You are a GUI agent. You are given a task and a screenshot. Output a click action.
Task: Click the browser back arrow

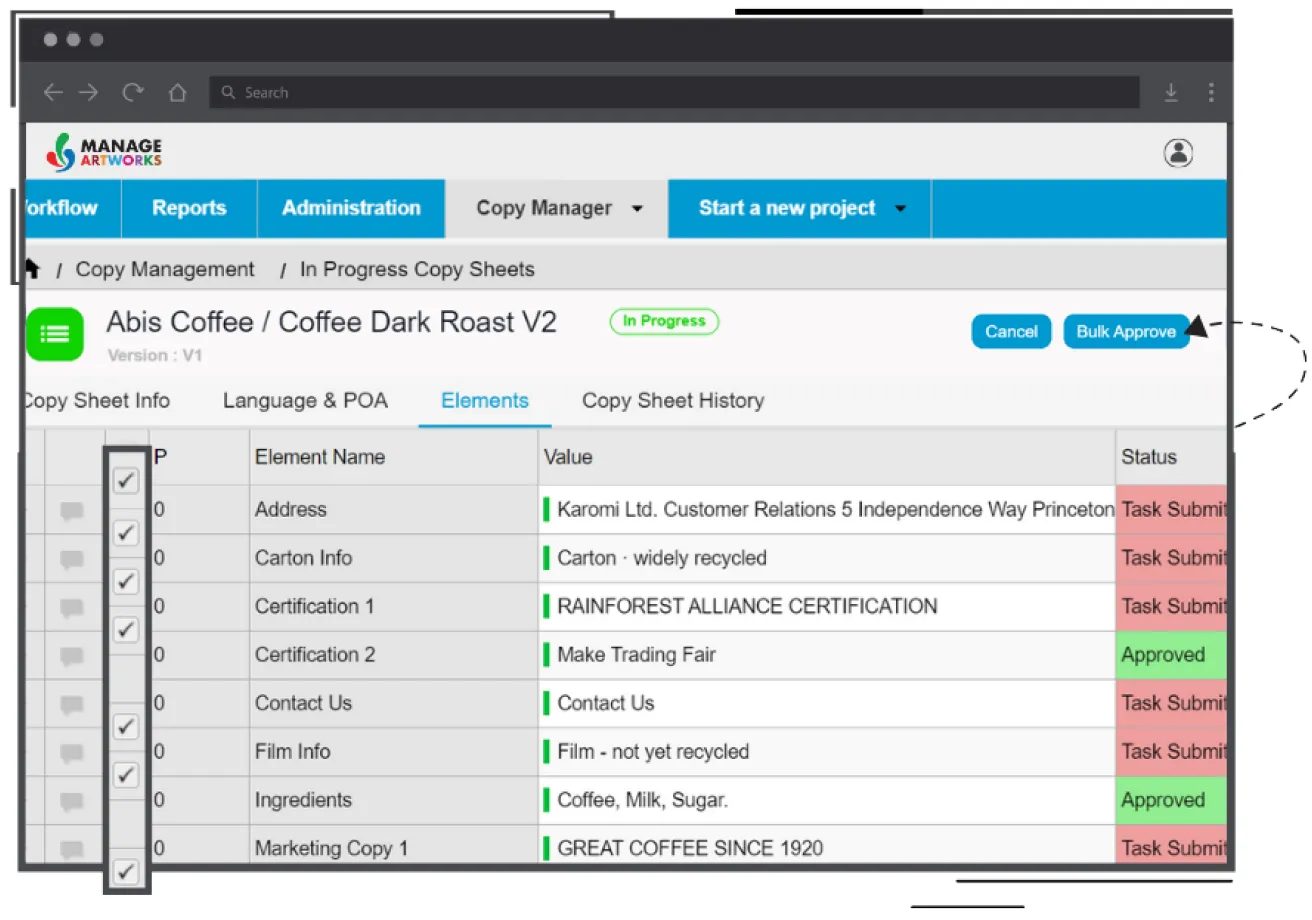[53, 92]
